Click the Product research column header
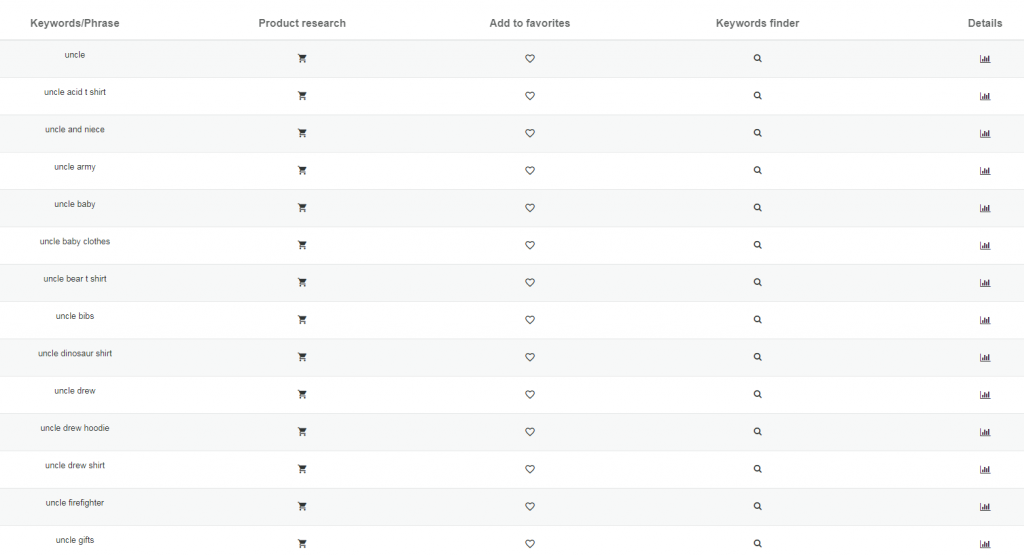 coord(302,24)
